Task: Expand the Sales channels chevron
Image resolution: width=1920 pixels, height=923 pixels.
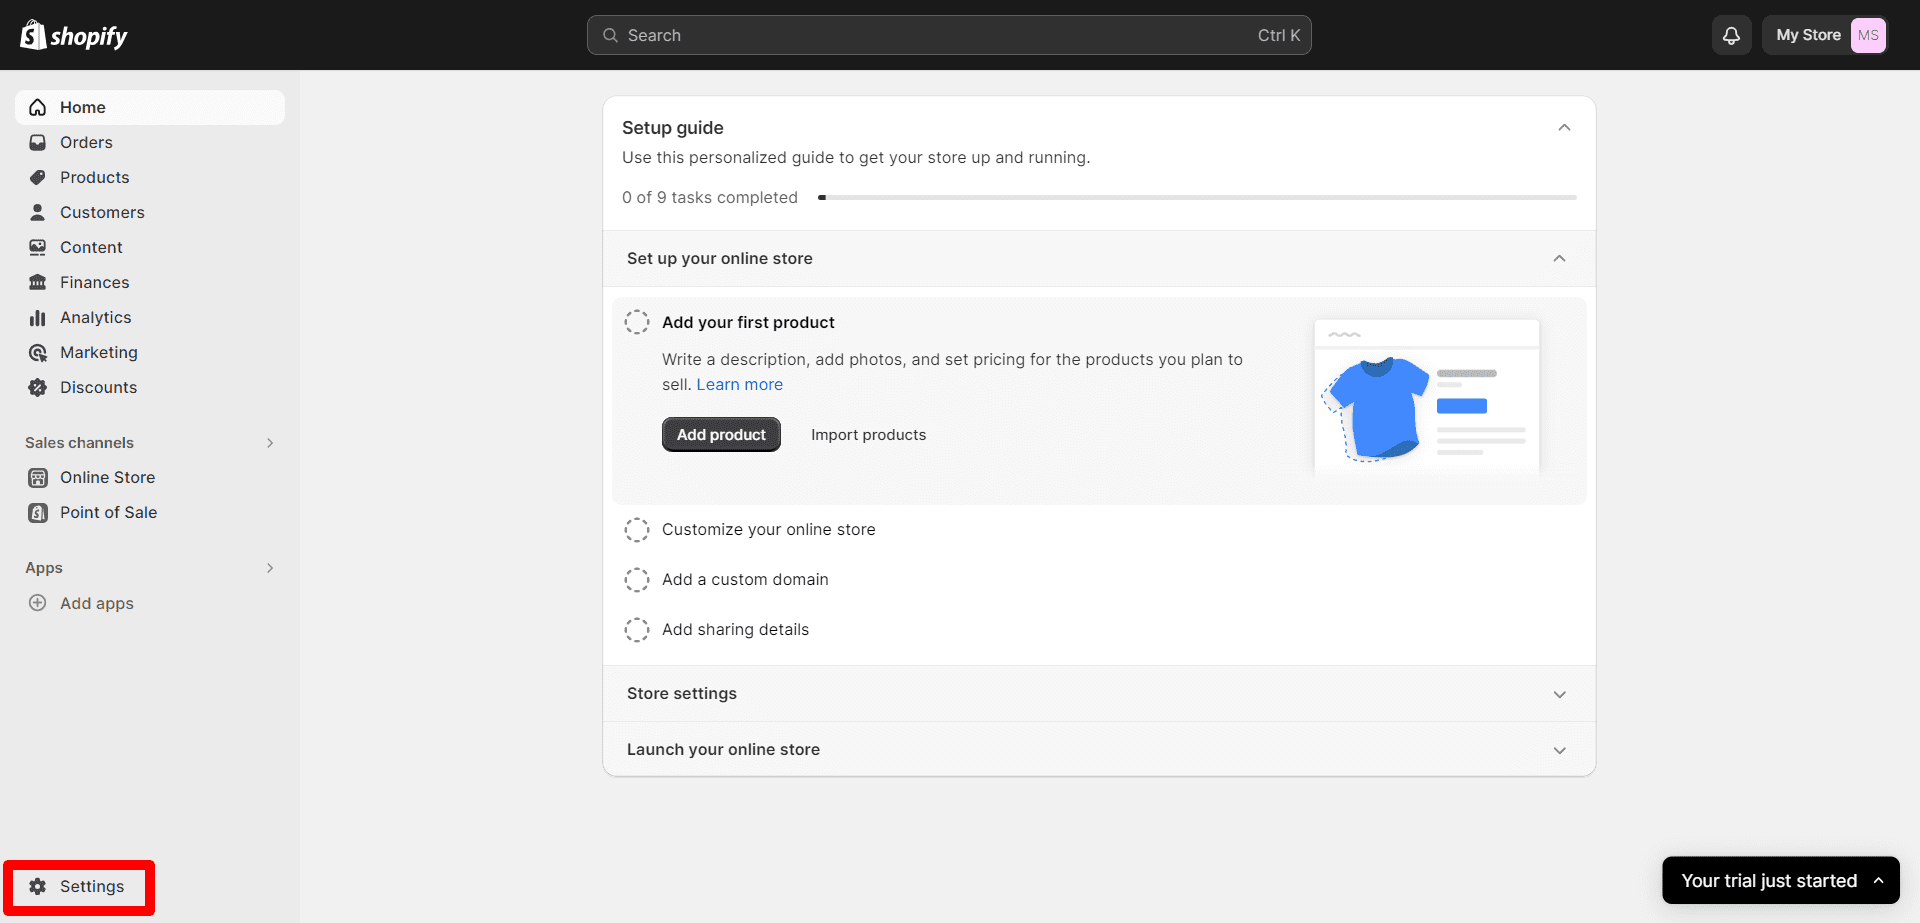Action: click(x=269, y=442)
